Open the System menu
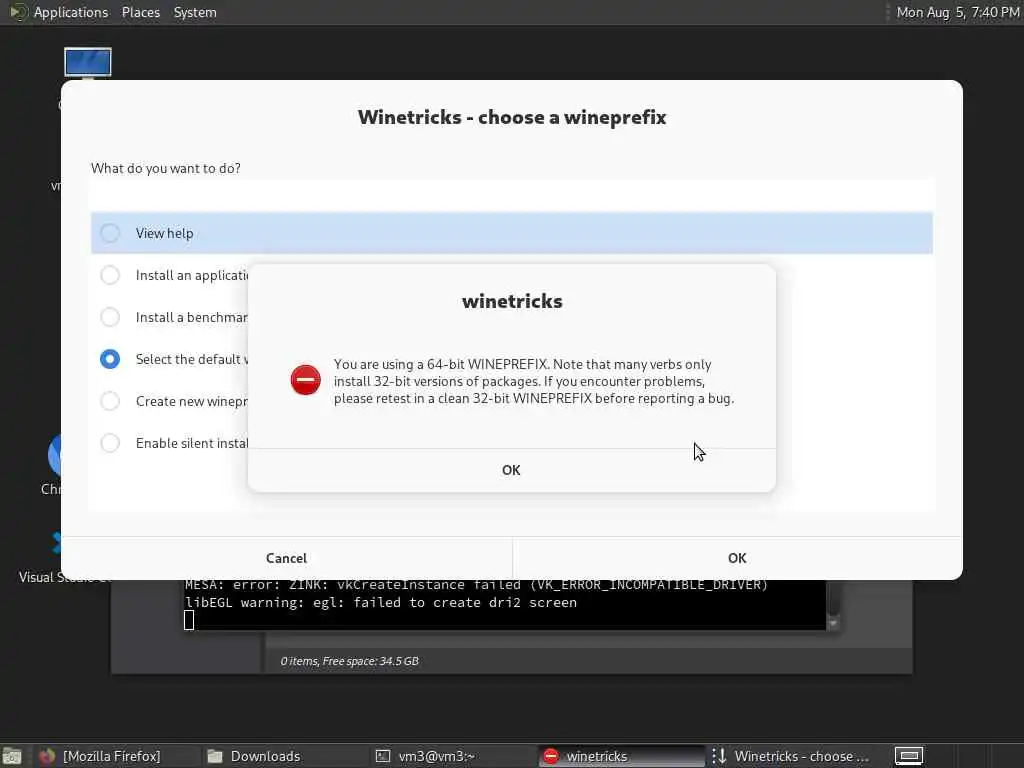1024x768 pixels. [x=195, y=12]
